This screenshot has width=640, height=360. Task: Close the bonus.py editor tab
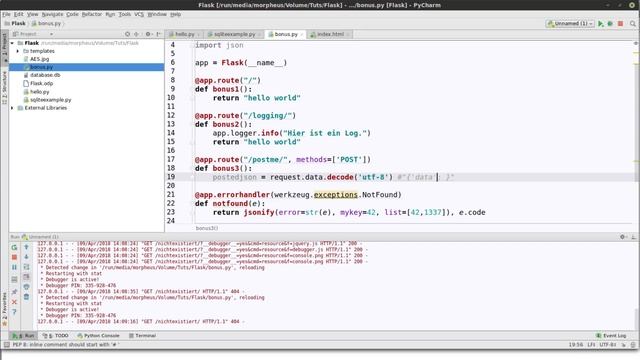[x=302, y=35]
